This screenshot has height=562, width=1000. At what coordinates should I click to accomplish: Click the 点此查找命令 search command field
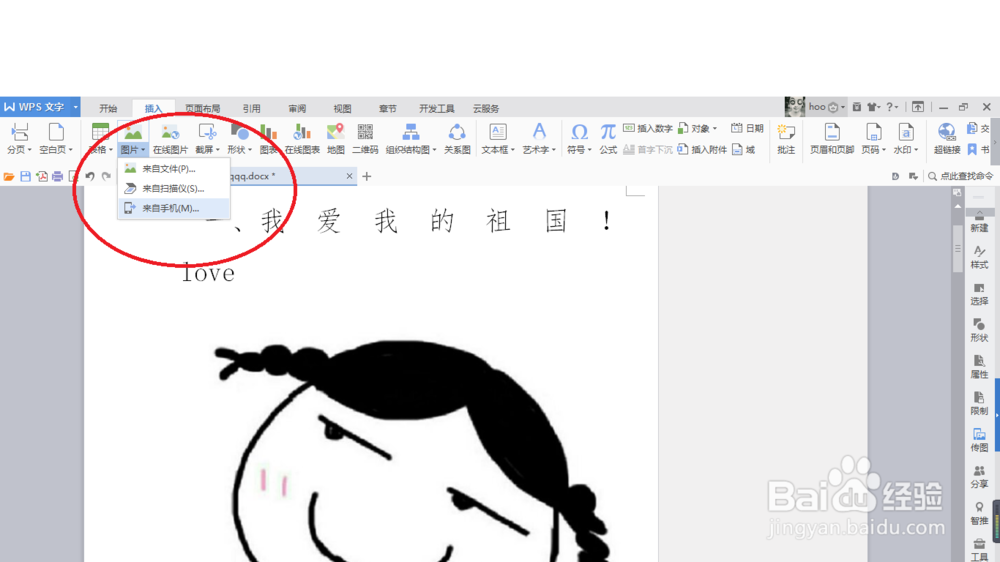click(960, 177)
